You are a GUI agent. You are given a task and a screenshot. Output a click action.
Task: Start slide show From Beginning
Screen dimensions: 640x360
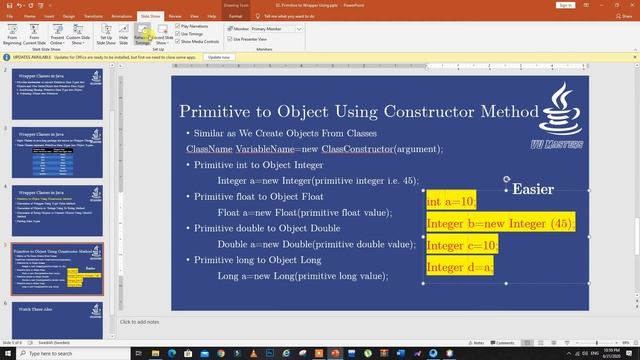[x=12, y=34]
